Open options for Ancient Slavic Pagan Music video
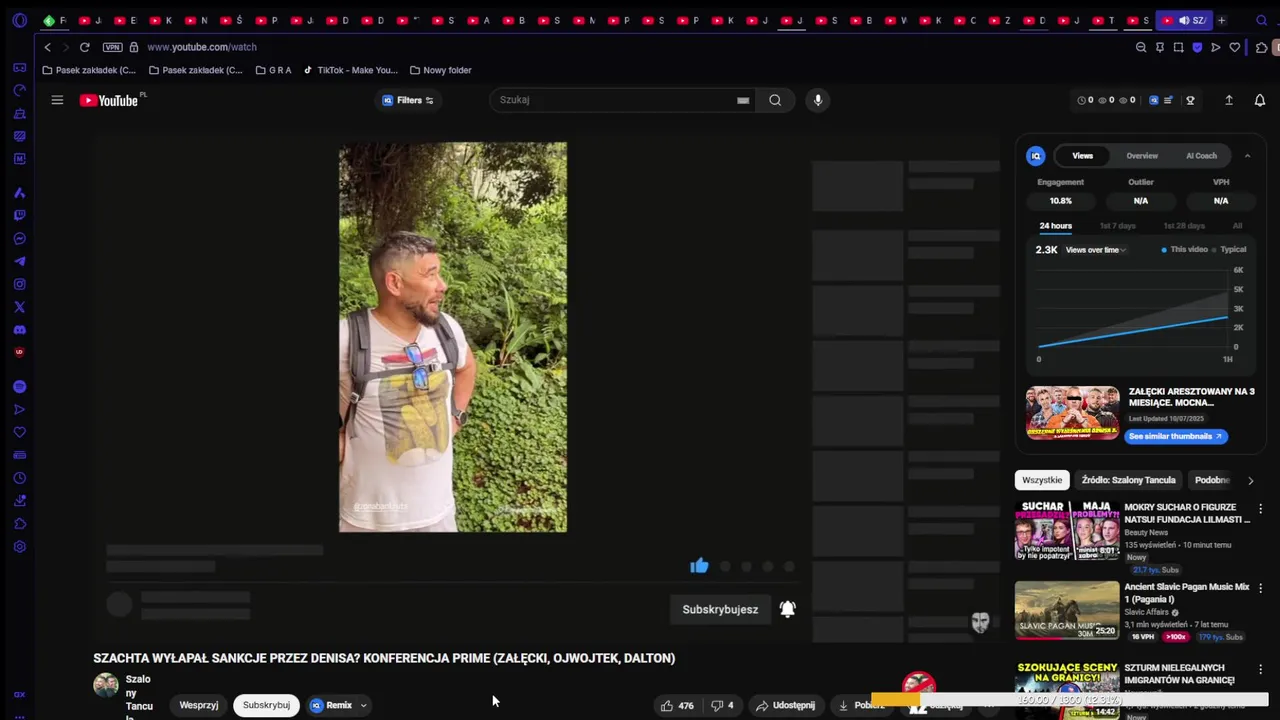This screenshot has width=1280, height=720. pos(1260,588)
